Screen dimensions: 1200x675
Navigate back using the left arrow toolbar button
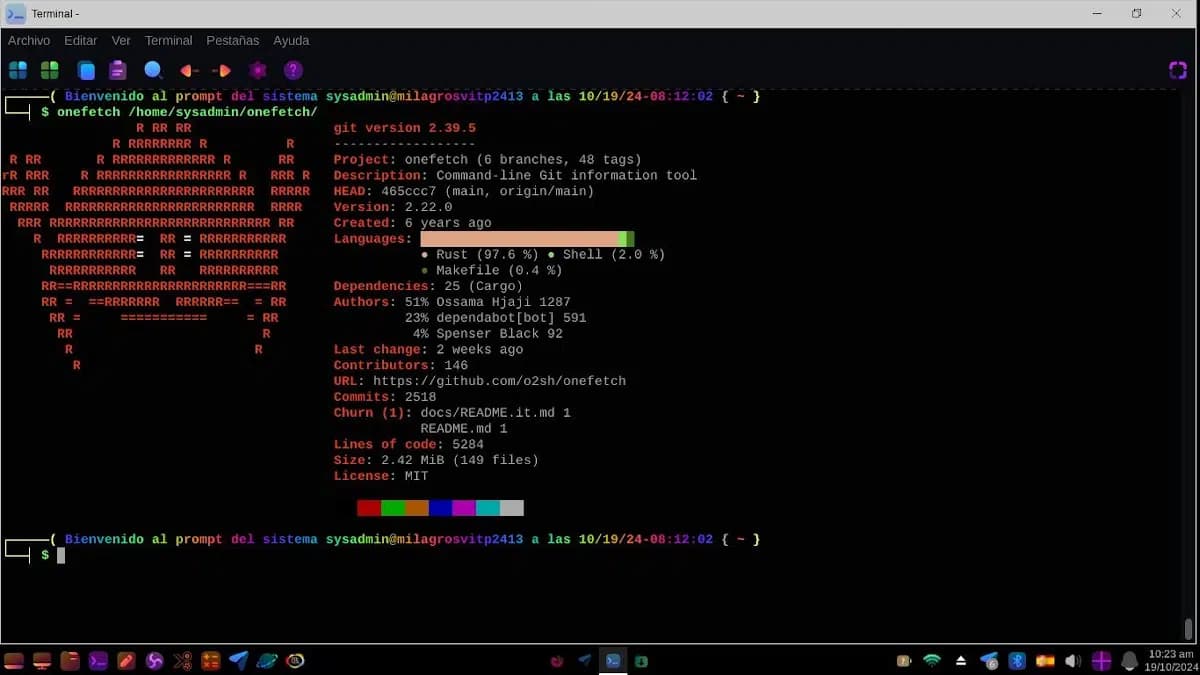coord(186,70)
